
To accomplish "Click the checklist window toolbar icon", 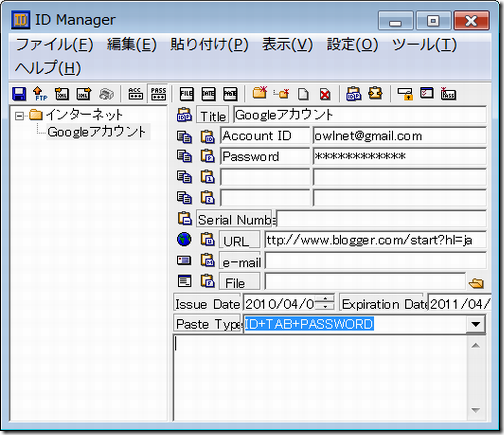I will (x=427, y=93).
